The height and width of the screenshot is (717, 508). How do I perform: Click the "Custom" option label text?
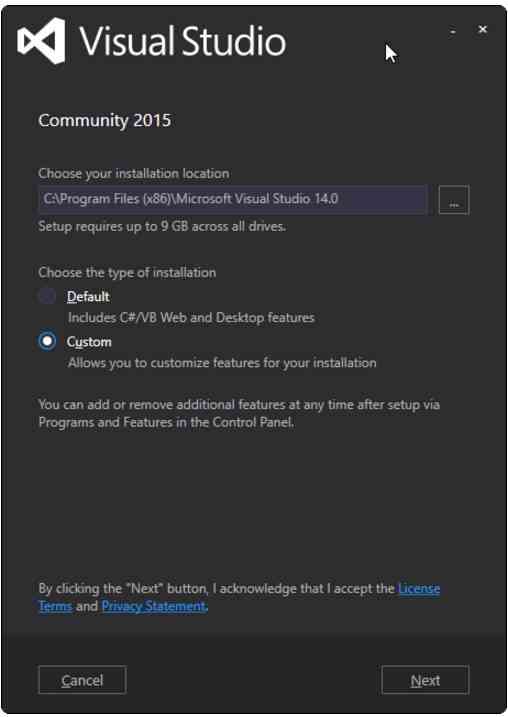89,342
